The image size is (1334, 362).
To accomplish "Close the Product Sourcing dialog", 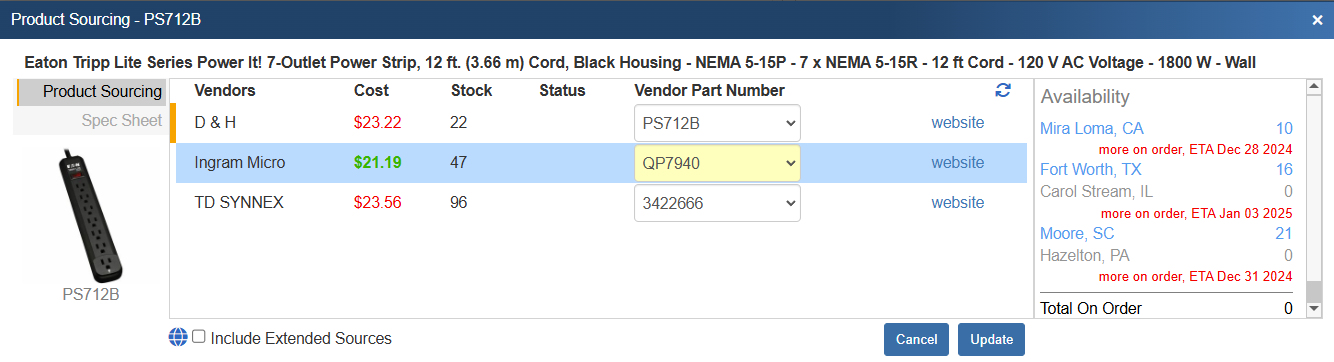I will pos(1317,19).
